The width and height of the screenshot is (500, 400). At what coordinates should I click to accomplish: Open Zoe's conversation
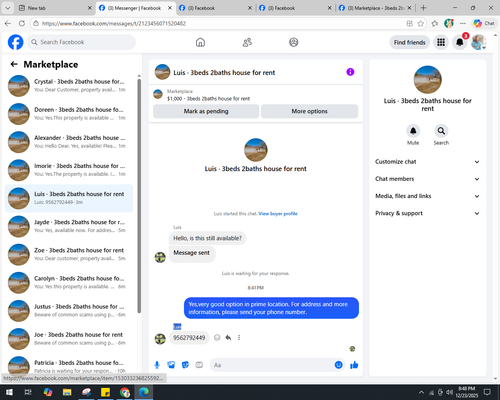pos(69,254)
